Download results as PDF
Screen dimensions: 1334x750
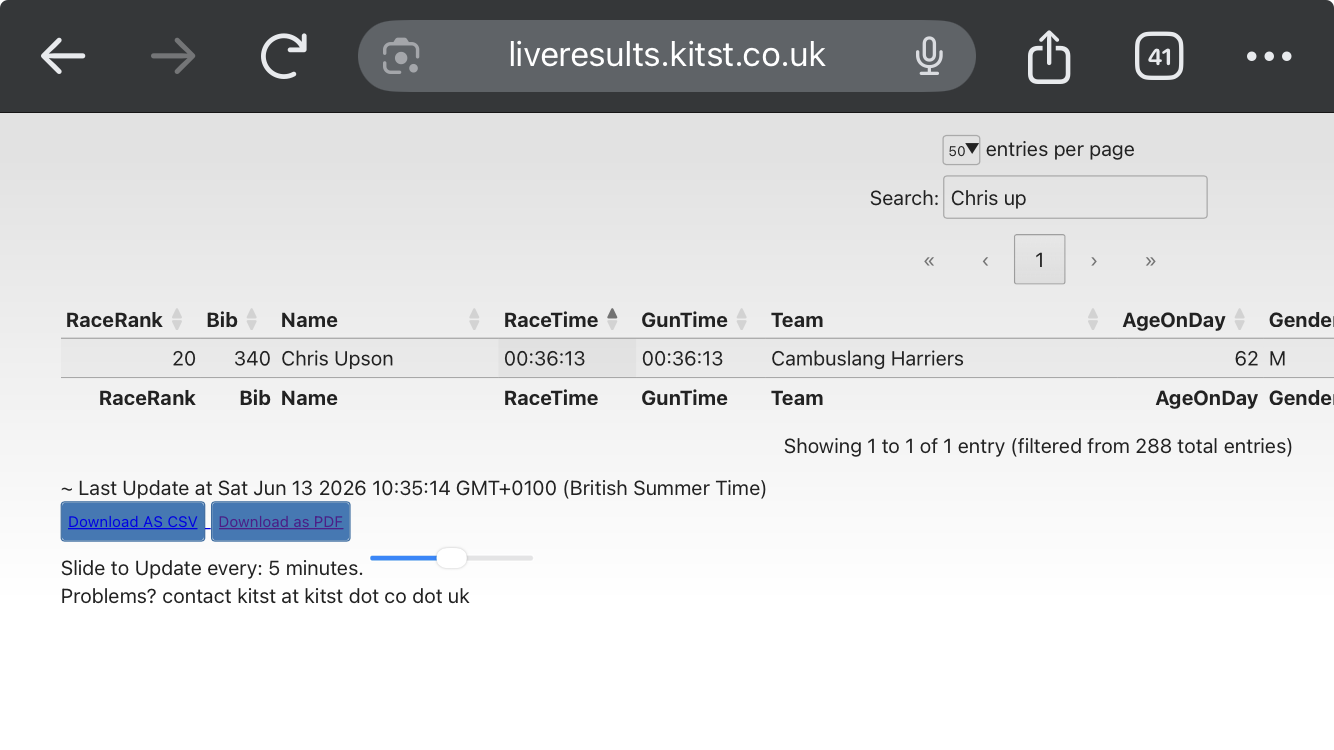tap(281, 522)
